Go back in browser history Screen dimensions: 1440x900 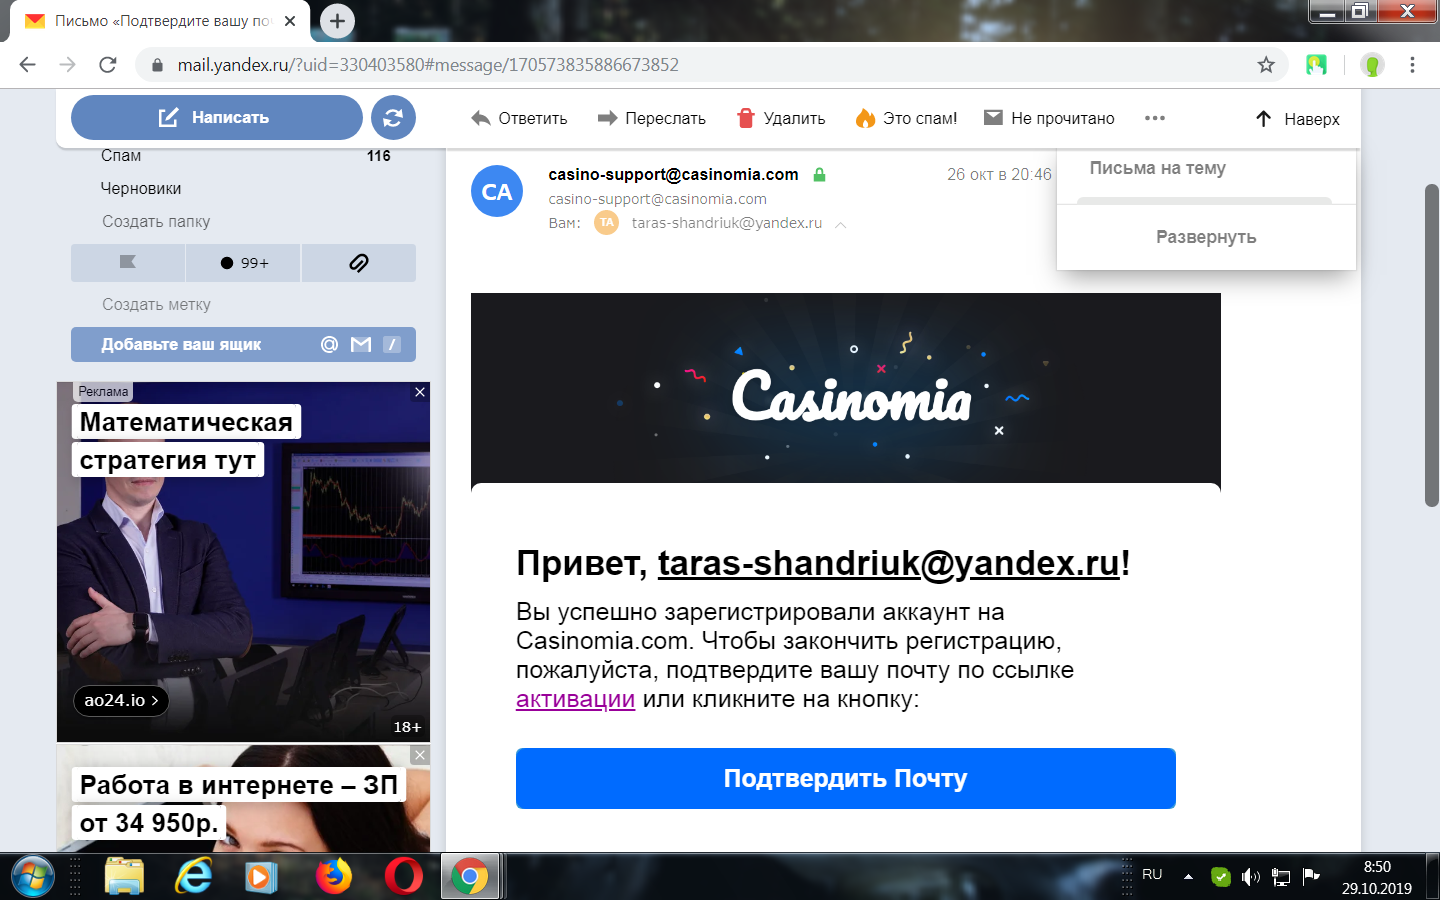(x=27, y=65)
